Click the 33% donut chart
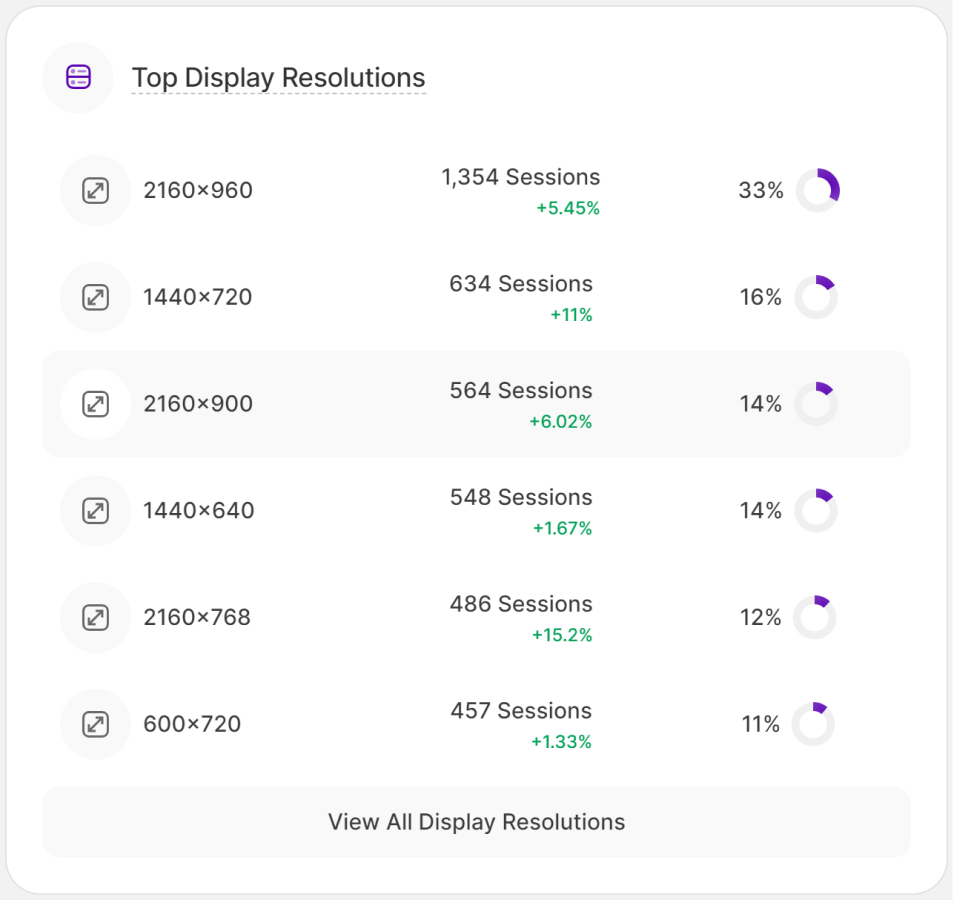The width and height of the screenshot is (953, 900). tap(818, 190)
